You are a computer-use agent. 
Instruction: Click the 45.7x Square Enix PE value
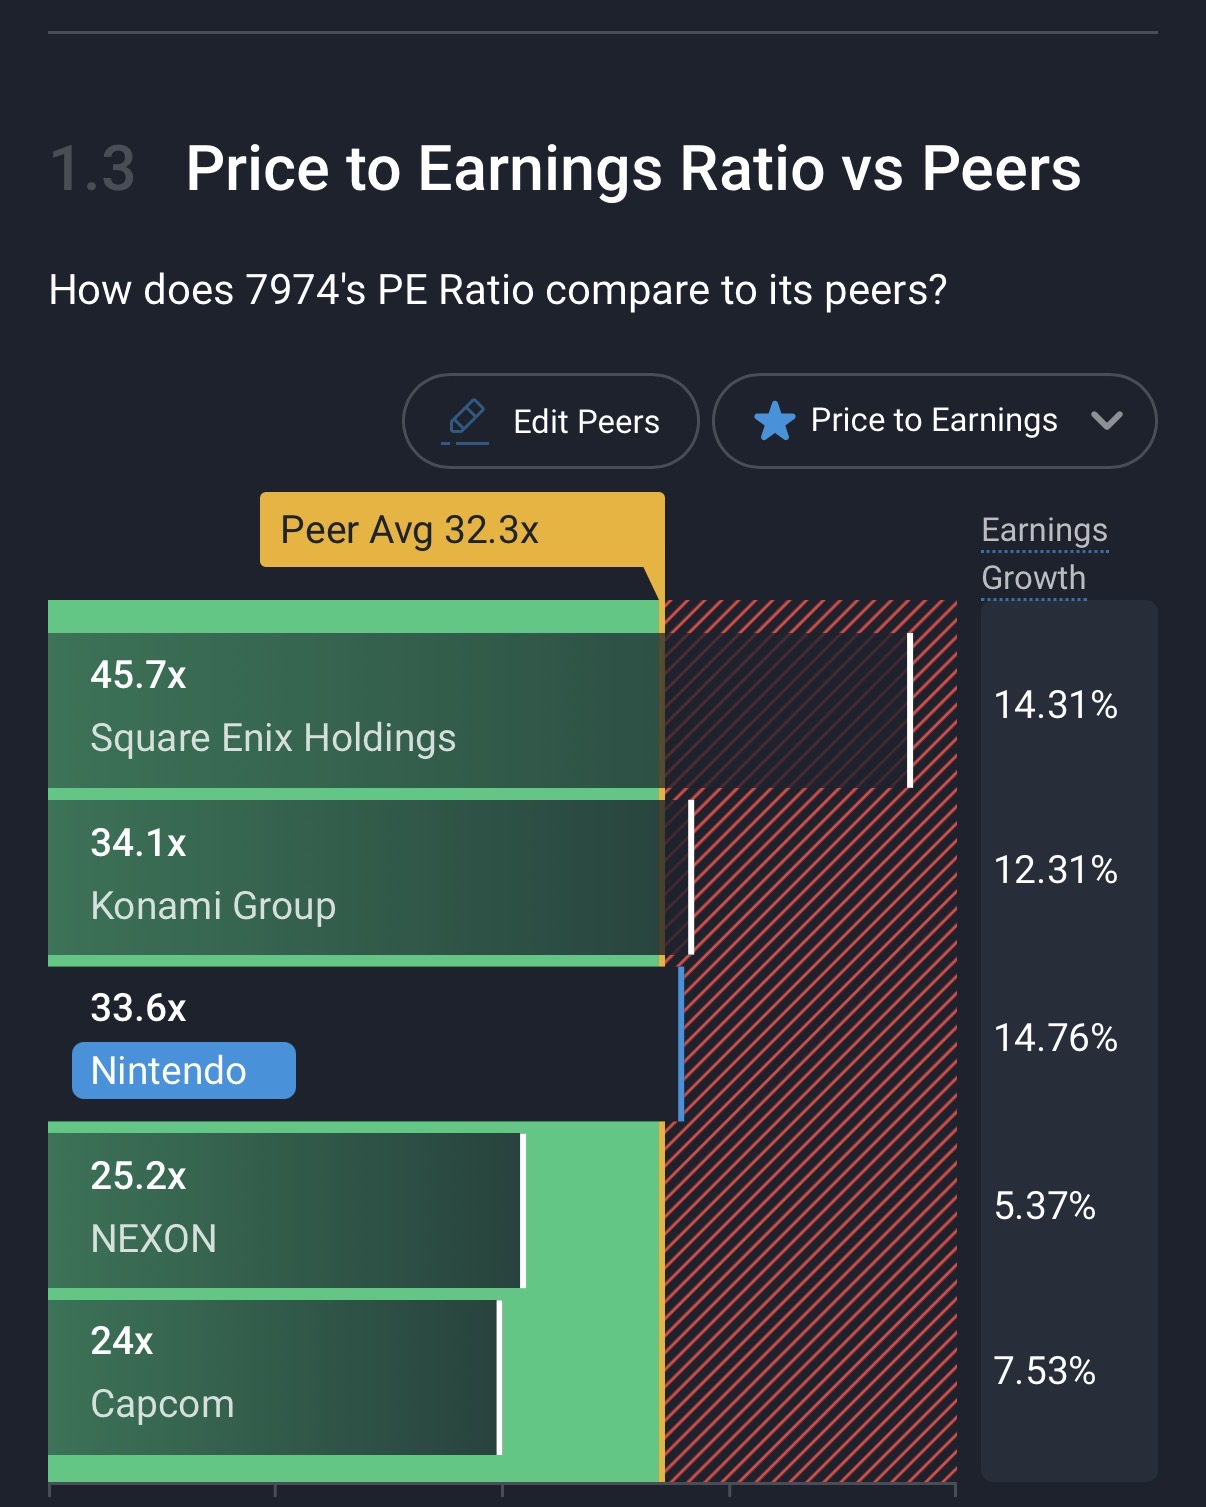coord(138,675)
